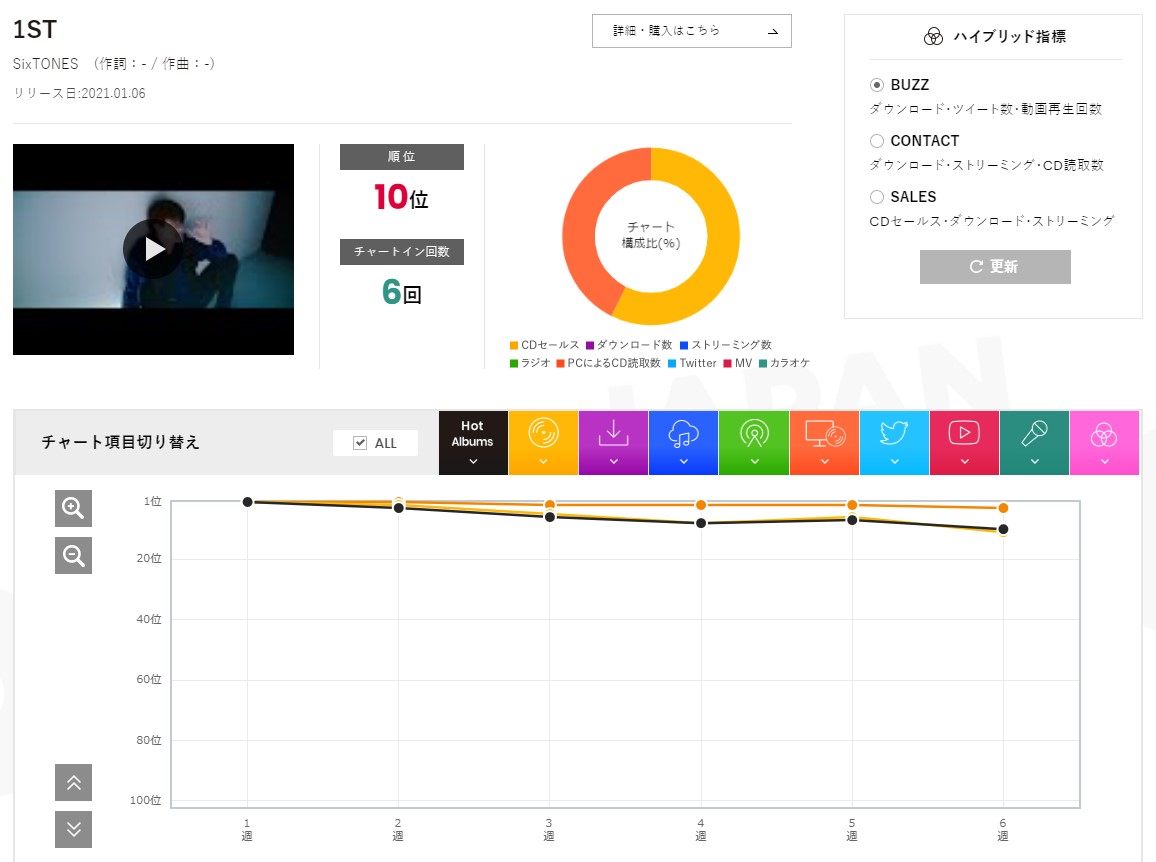
Task: Click the 1ST album title
Action: (35, 29)
